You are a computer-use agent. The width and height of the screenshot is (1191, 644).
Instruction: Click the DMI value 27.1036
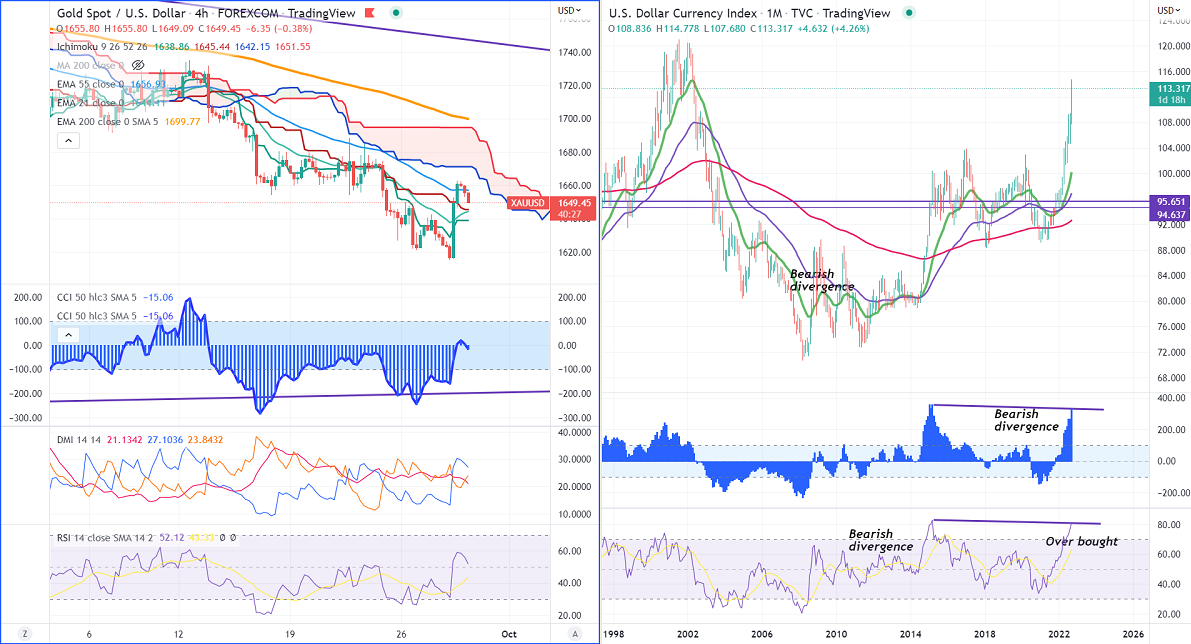(165, 440)
